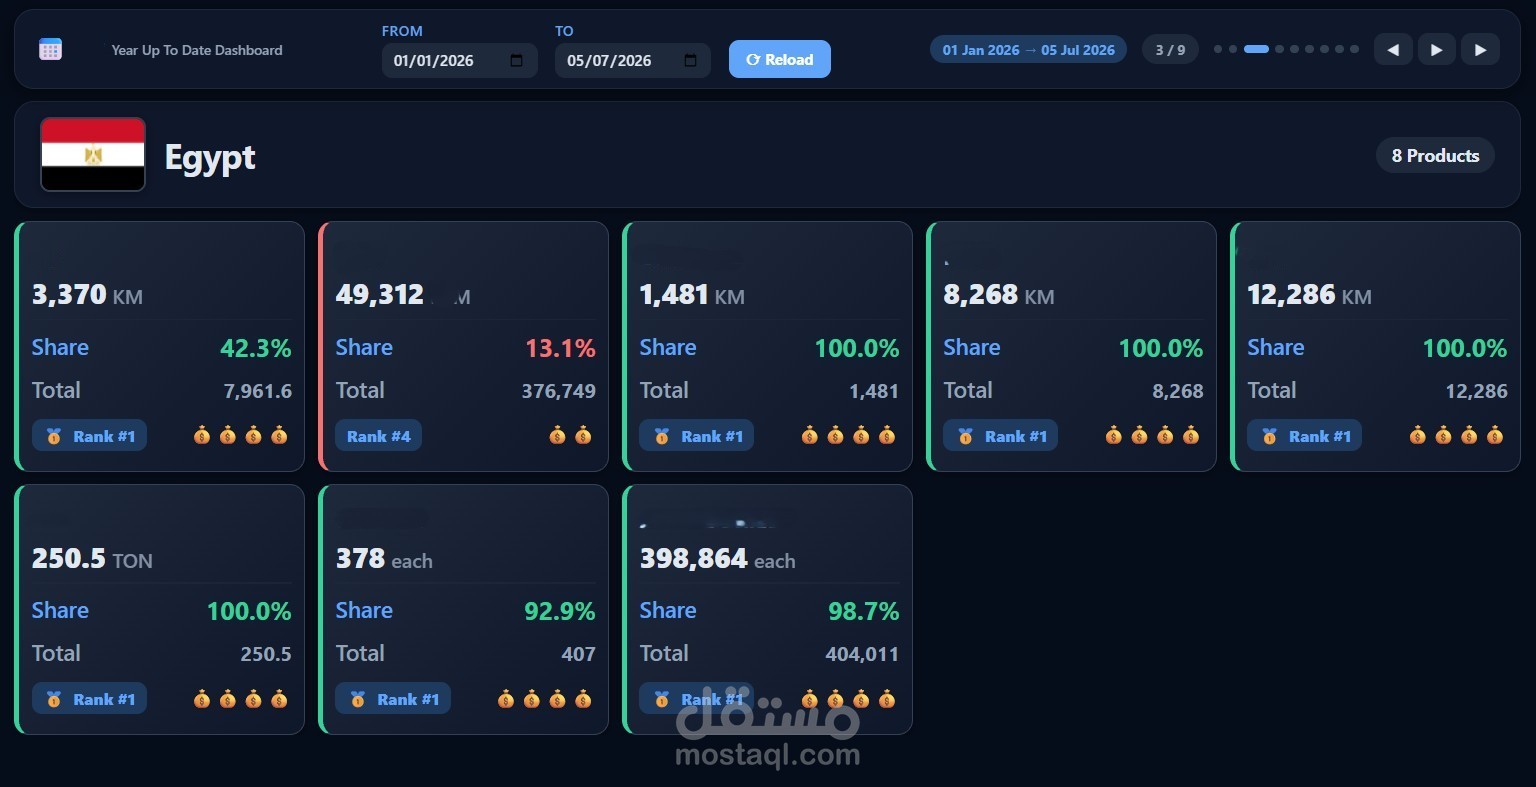Click last money bag icon in 398,864 each card
The width and height of the screenshot is (1536, 787).
coord(887,698)
